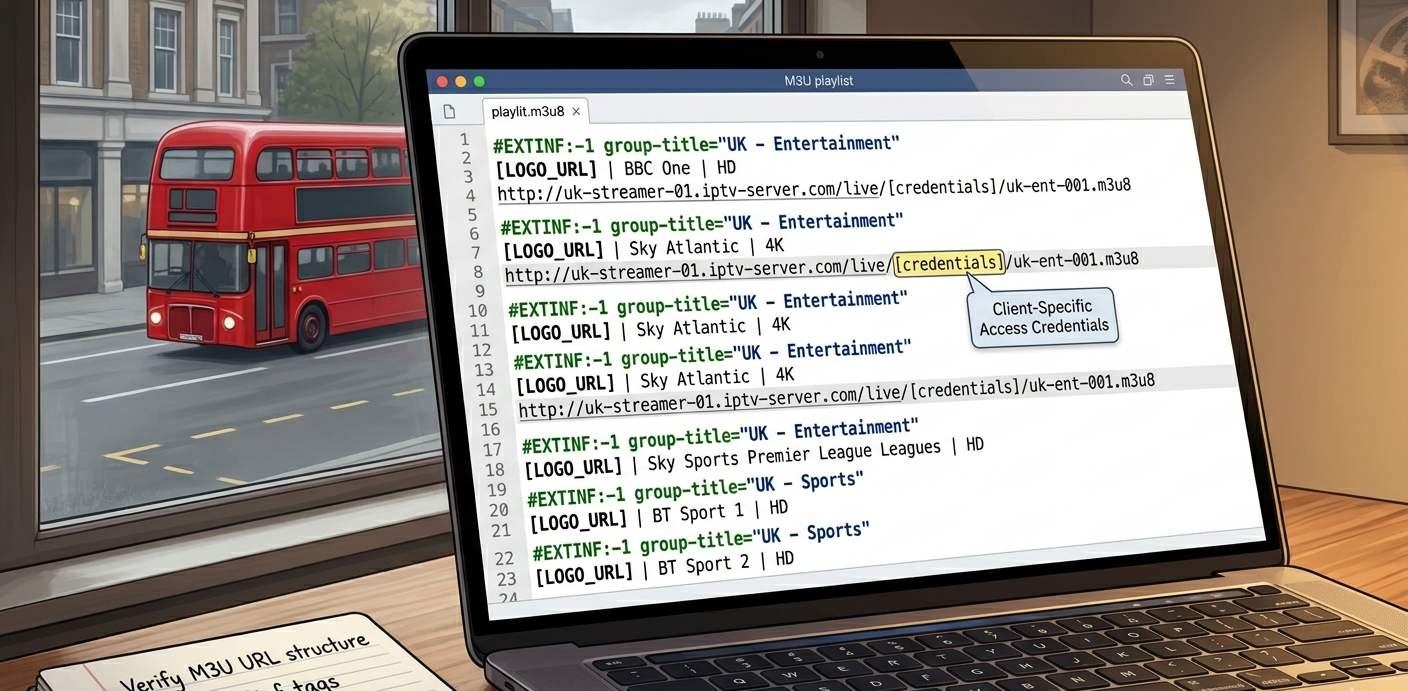
Task: Click the BBC One | HD line
Action: 616,168
